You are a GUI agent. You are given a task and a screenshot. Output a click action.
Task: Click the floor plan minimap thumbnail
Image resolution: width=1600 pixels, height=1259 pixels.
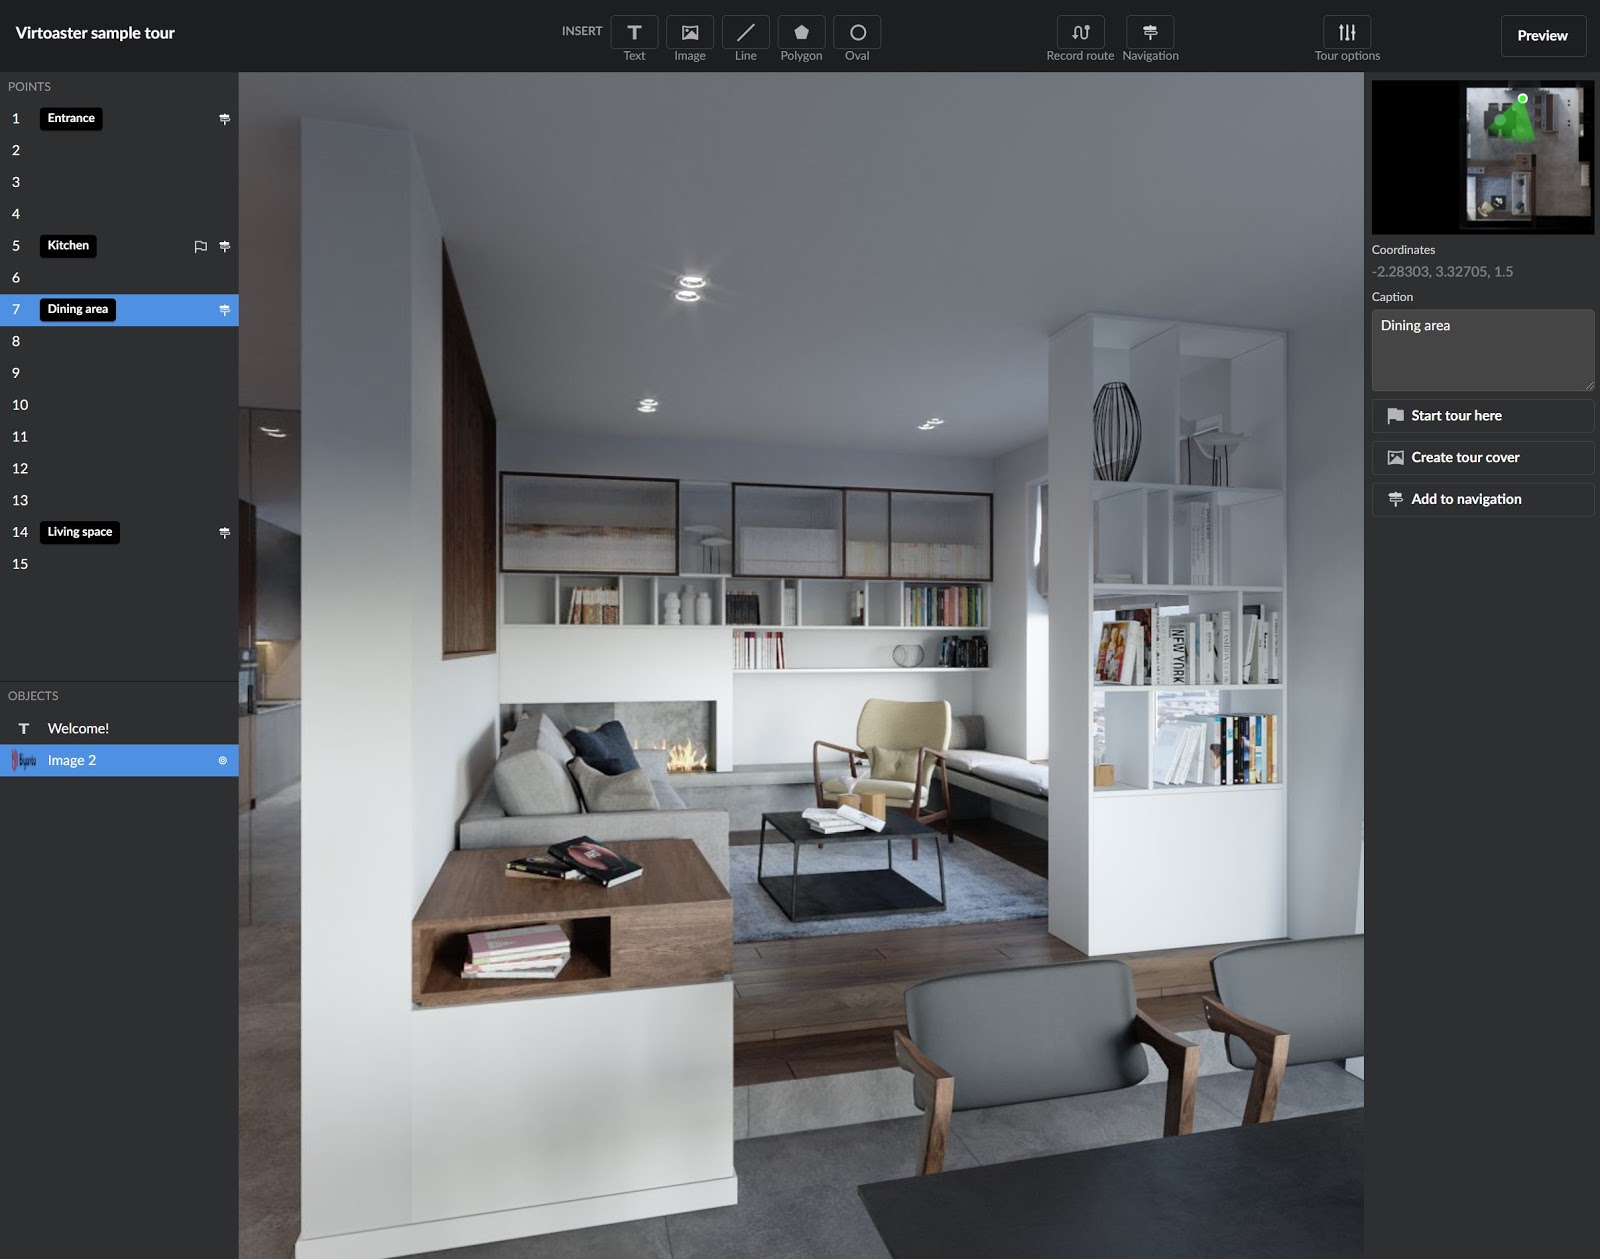tap(1482, 157)
